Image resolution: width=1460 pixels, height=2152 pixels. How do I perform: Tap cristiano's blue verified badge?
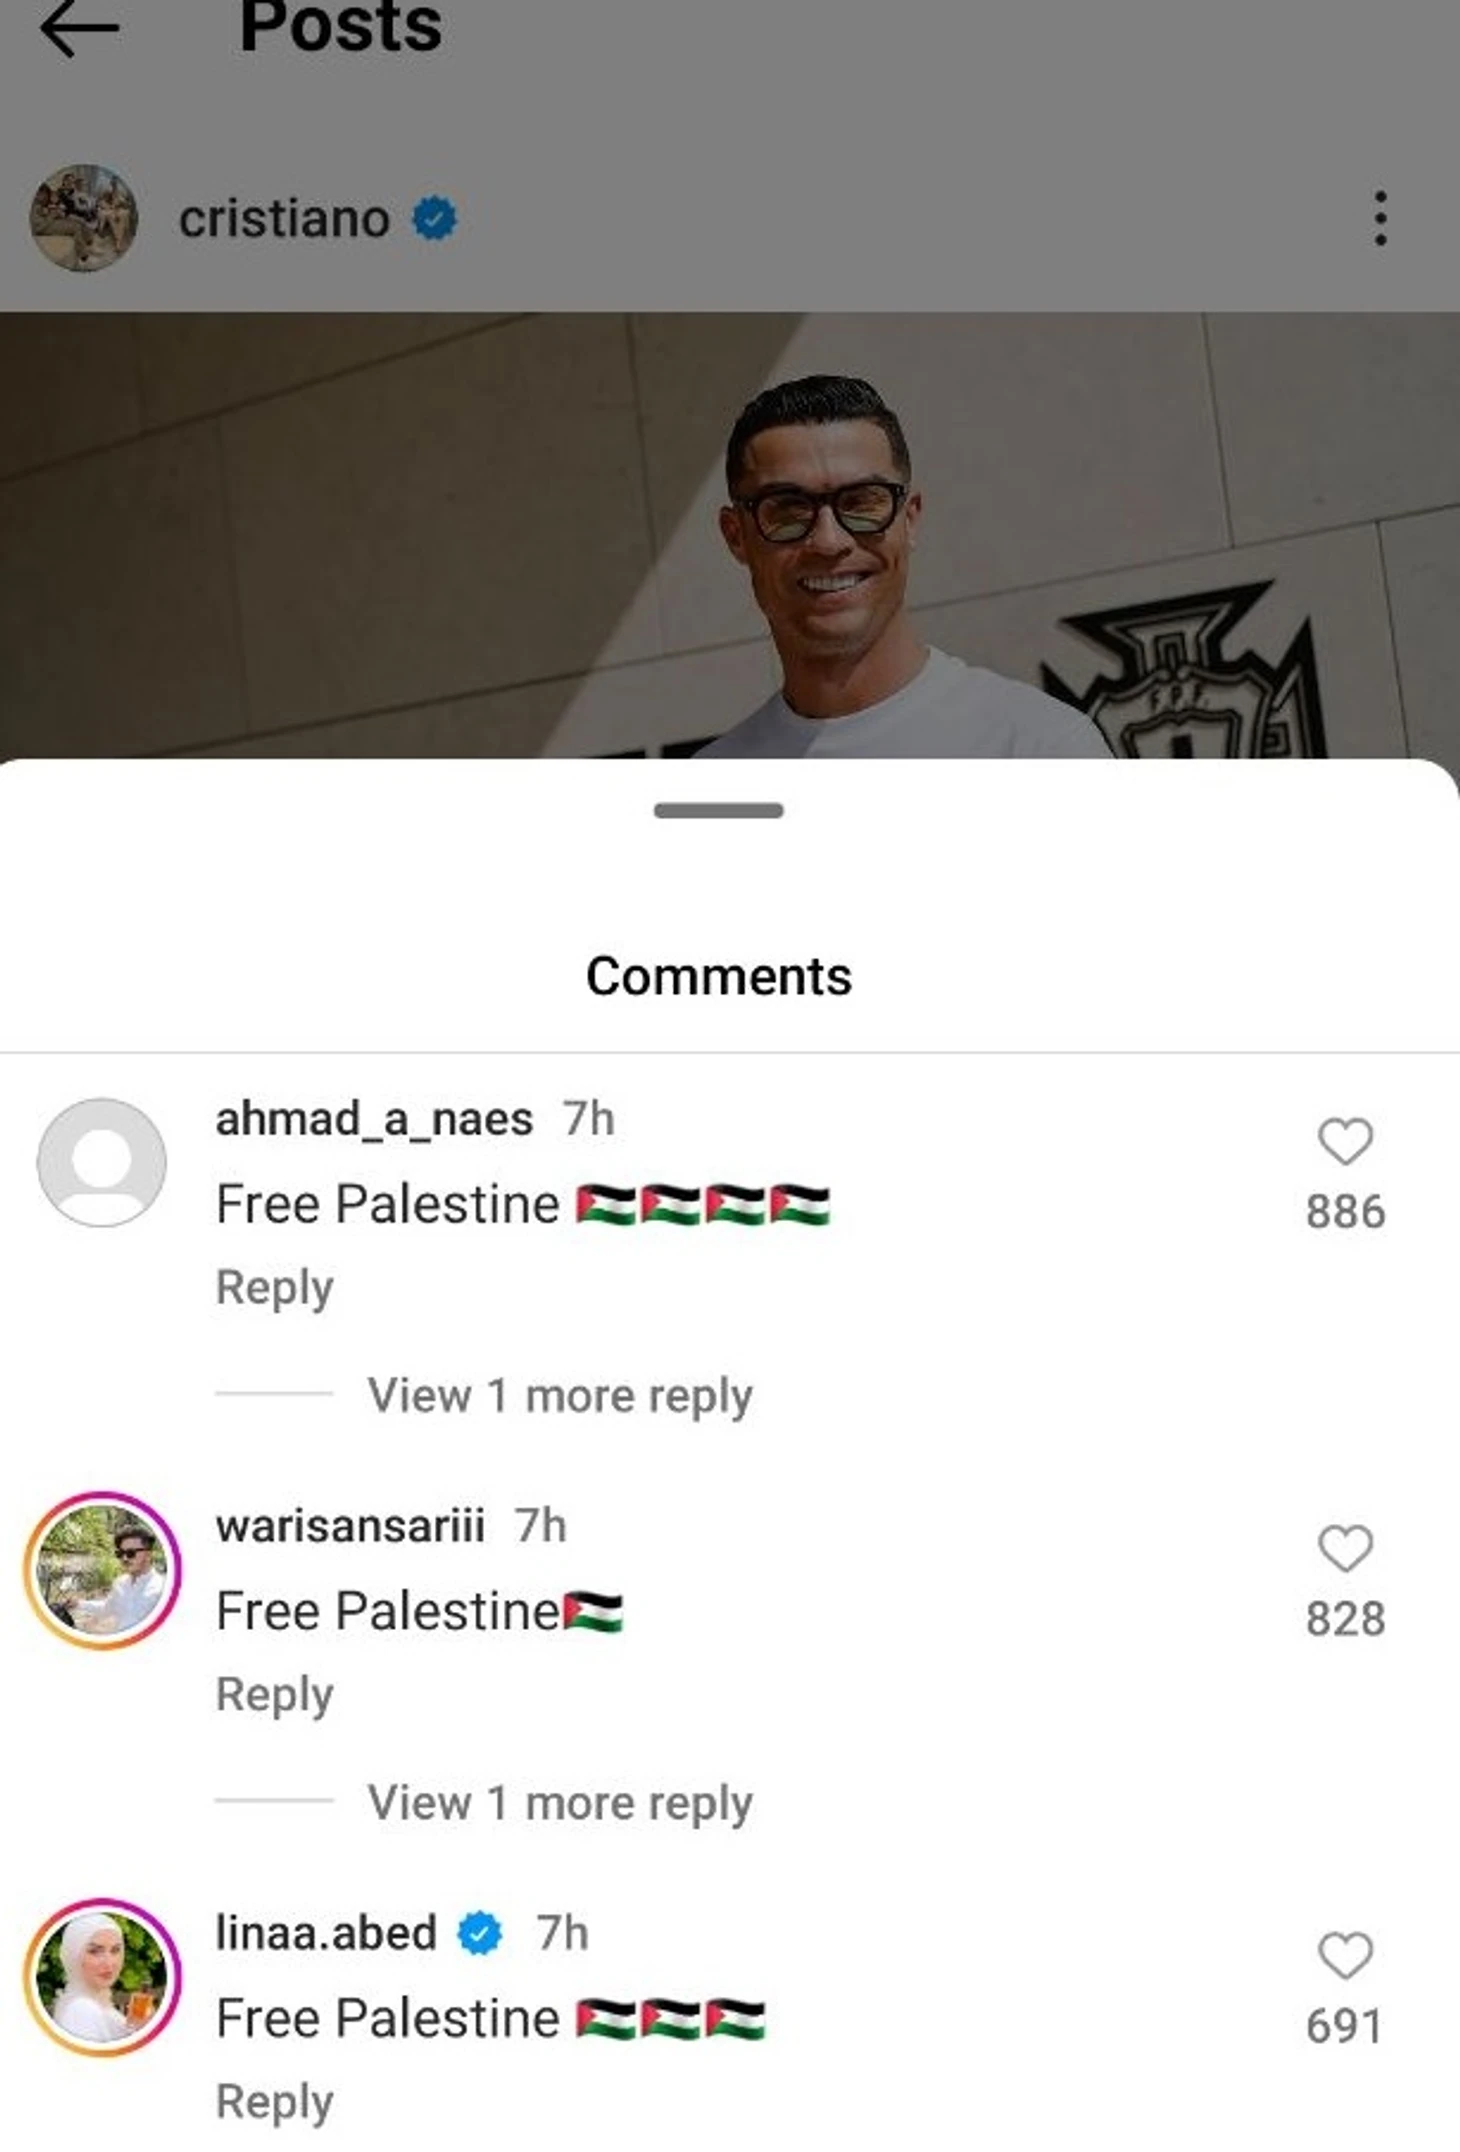click(435, 218)
